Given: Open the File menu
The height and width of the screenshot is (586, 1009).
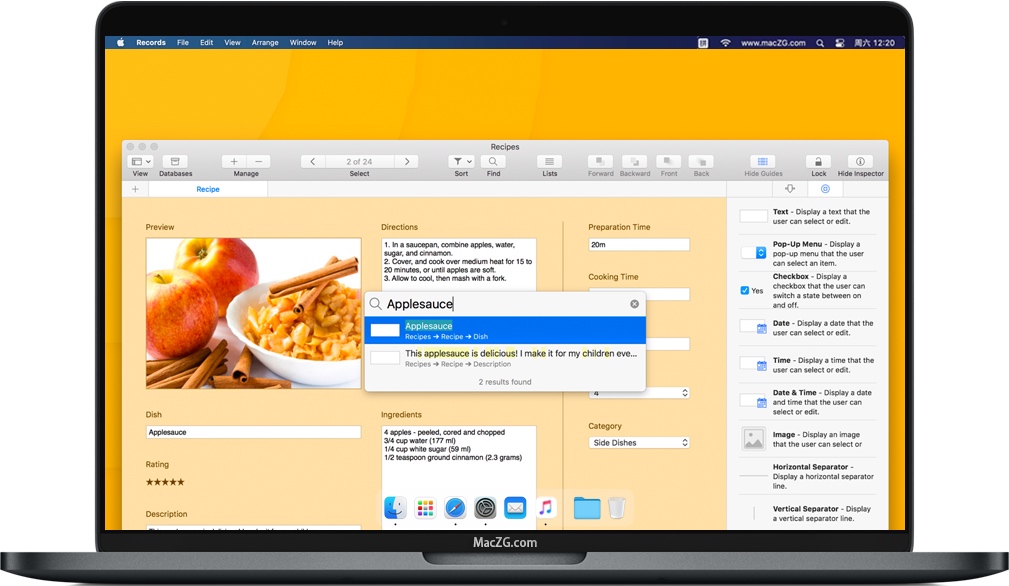Looking at the screenshot, I should (183, 43).
